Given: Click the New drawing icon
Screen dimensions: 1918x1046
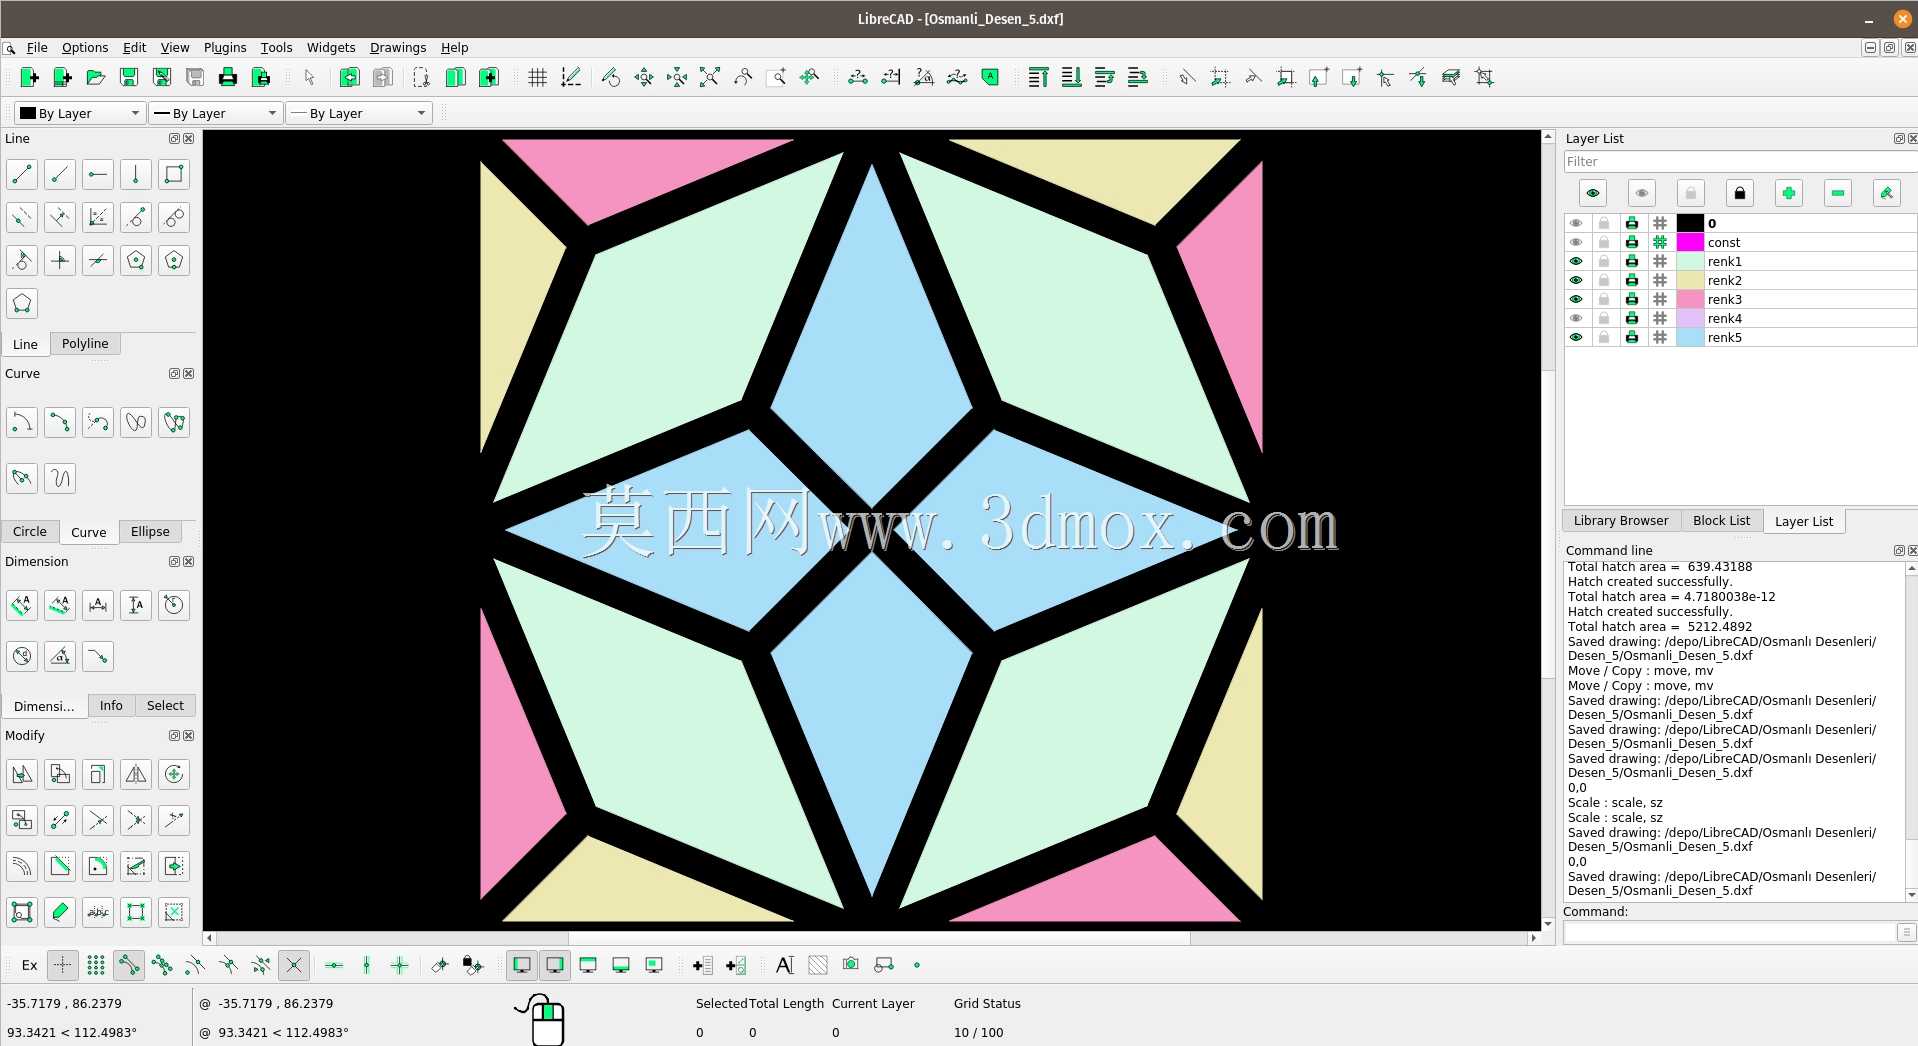Looking at the screenshot, I should point(29,77).
